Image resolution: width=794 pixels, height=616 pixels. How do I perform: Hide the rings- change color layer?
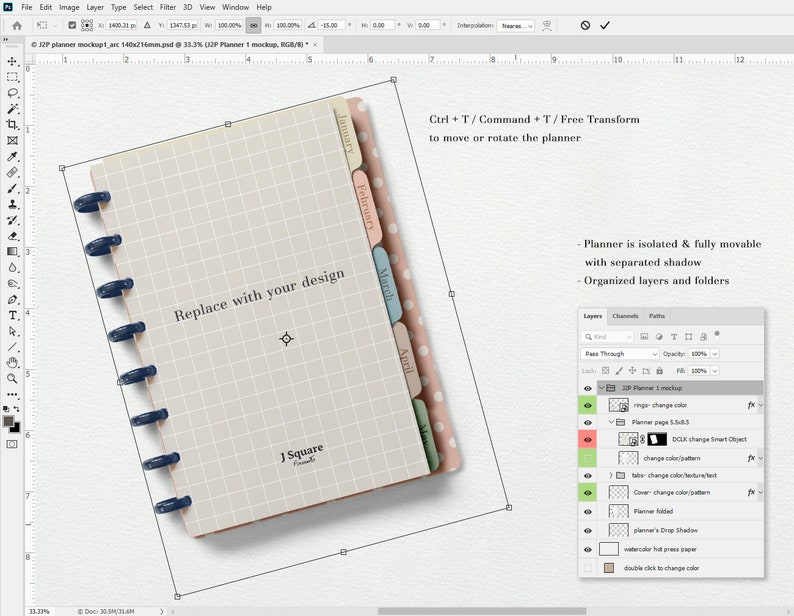587,406
